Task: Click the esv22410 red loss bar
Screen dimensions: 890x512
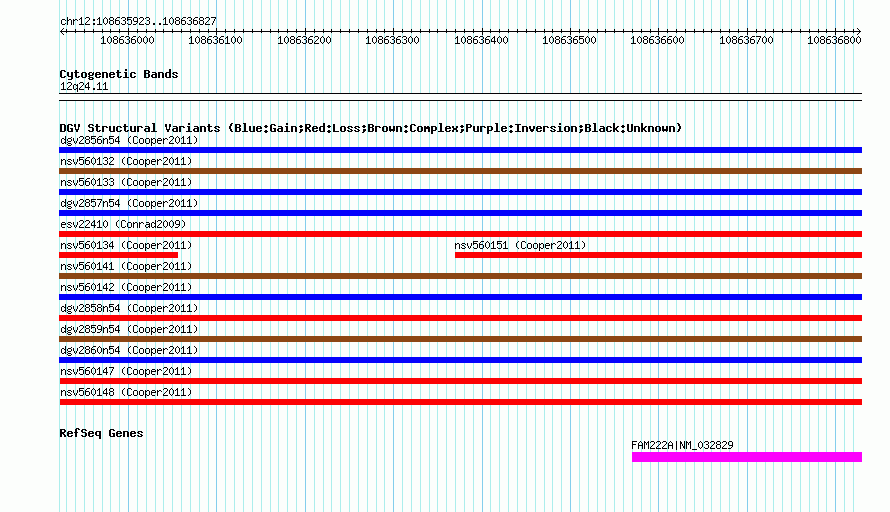Action: (460, 234)
